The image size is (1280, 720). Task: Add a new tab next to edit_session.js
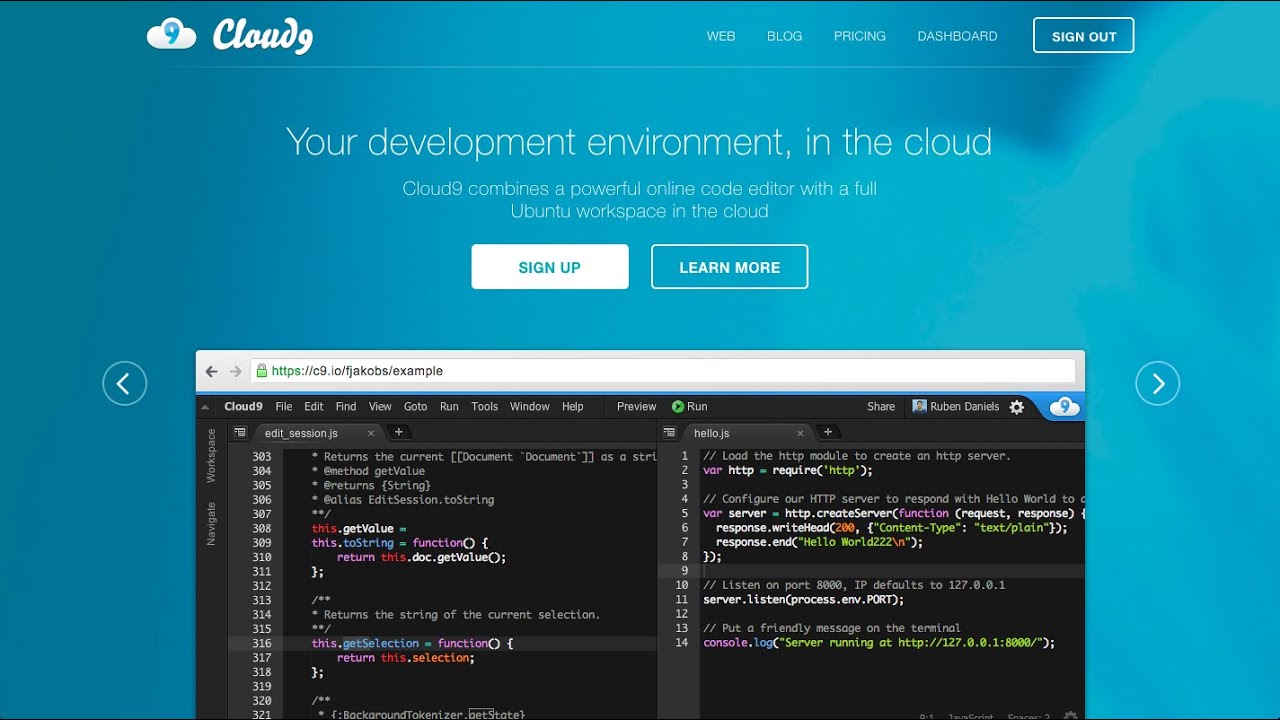(398, 432)
